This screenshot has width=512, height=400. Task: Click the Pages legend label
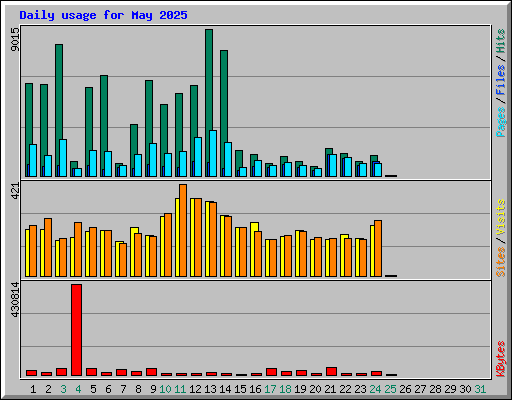click(500, 122)
